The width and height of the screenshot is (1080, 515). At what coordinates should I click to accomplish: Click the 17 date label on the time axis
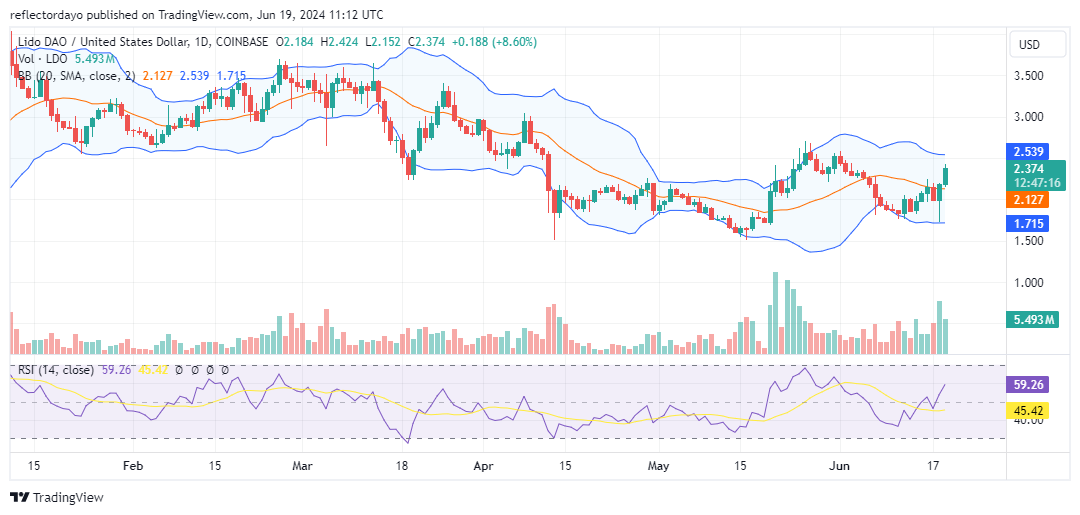[x=933, y=465]
